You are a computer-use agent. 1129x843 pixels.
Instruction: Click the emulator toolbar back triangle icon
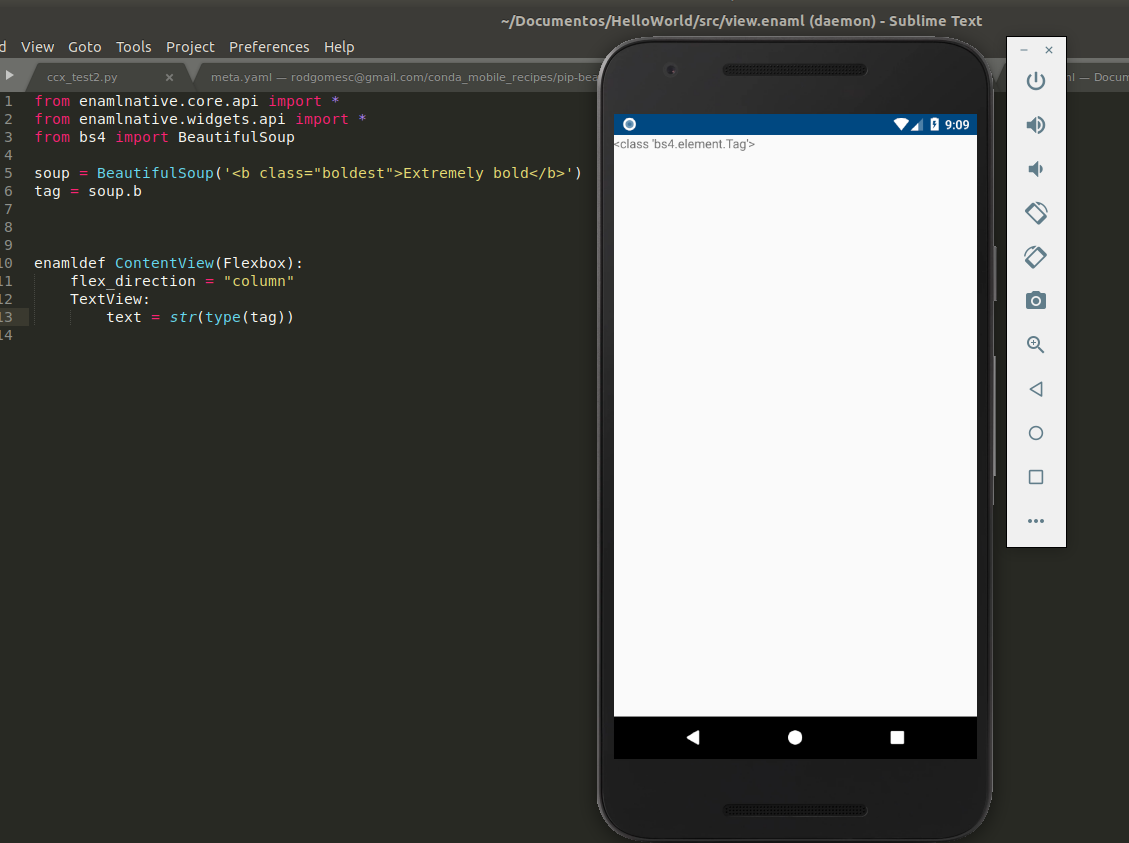1035,389
